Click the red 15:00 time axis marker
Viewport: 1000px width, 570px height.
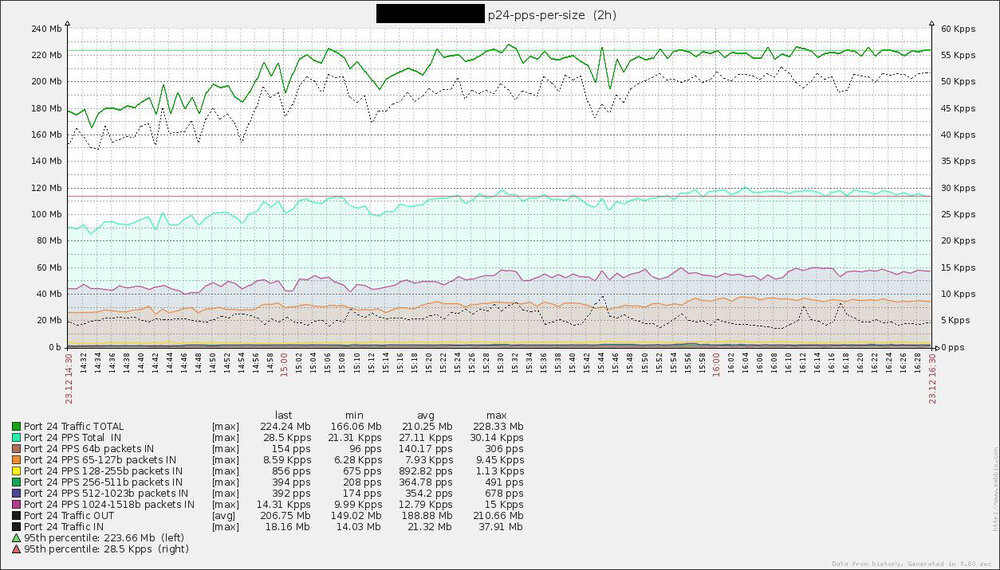[x=284, y=365]
